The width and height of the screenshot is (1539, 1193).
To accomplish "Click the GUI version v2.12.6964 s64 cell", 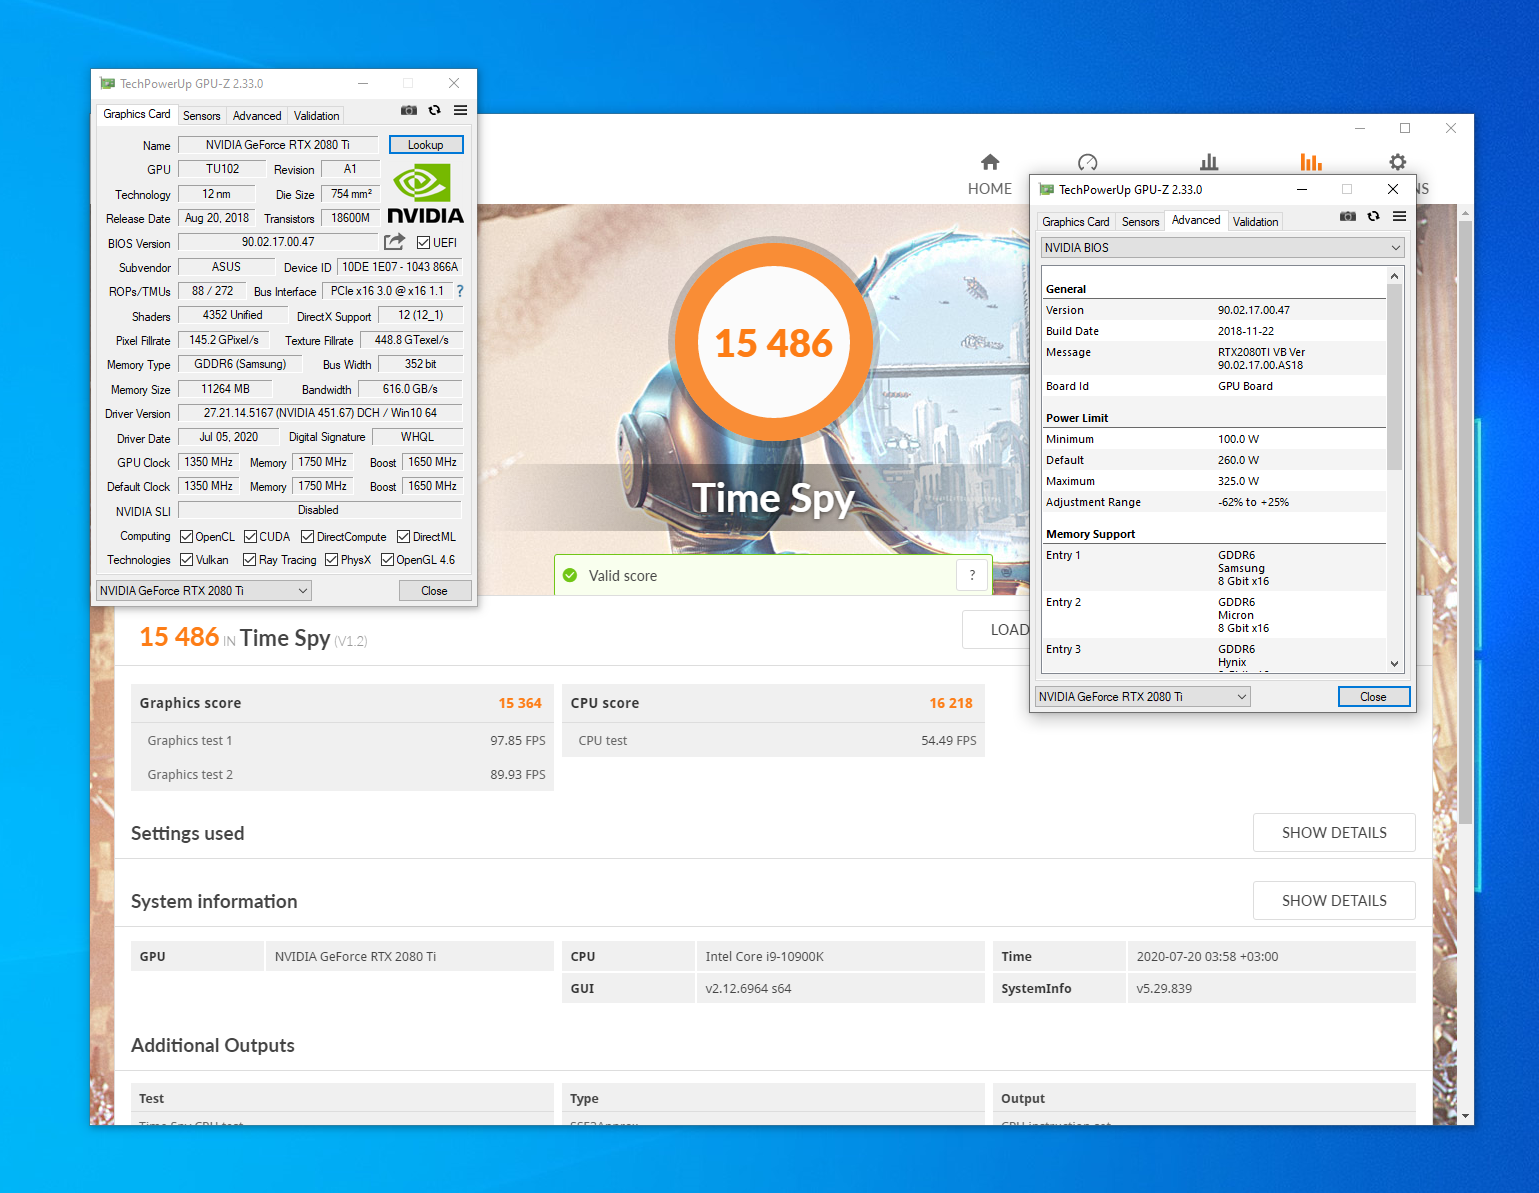I will tap(840, 988).
